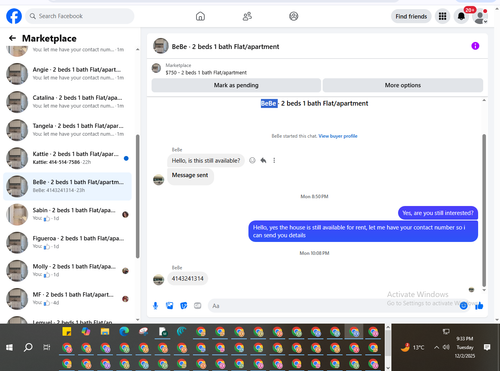
Task: Open Windows taskbar search
Action: [x=28, y=347]
